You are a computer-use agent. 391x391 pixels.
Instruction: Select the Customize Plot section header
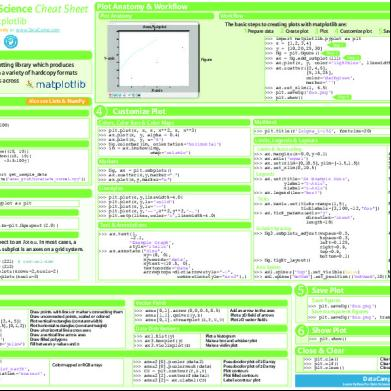(x=139, y=112)
